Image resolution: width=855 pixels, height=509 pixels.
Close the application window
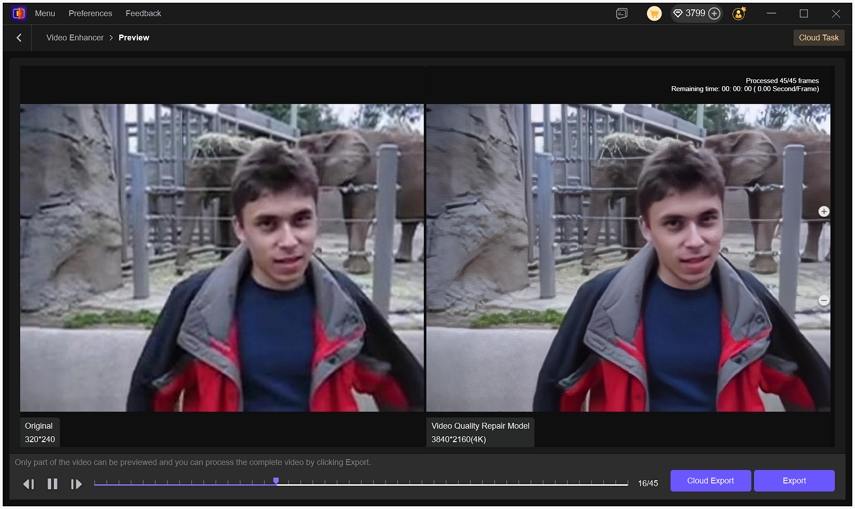coord(835,14)
